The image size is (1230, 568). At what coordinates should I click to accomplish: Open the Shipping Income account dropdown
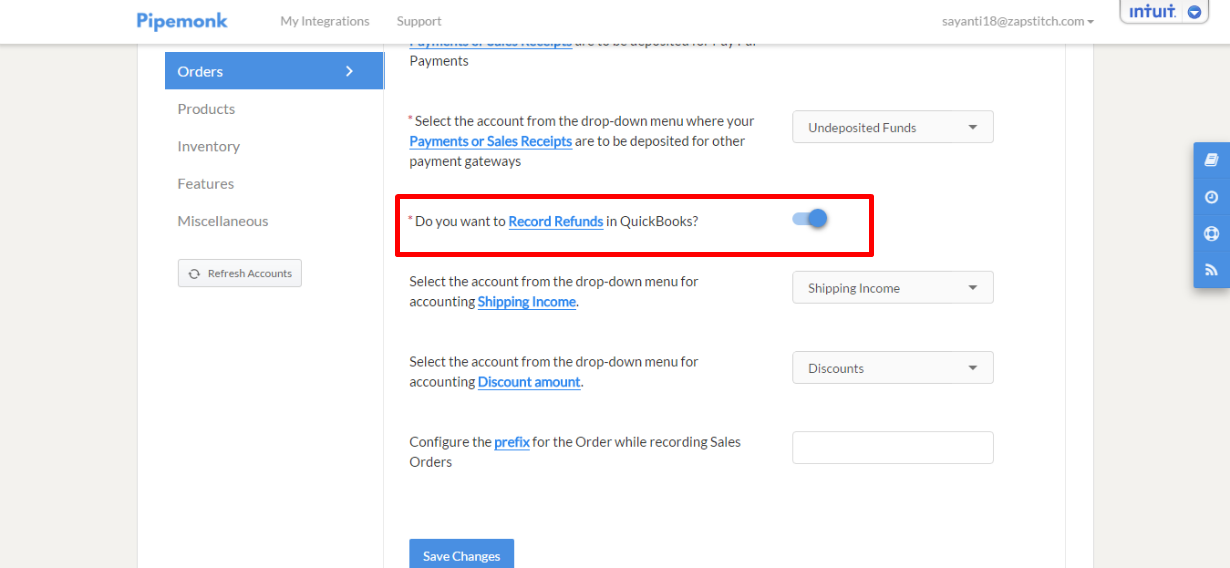(x=893, y=287)
